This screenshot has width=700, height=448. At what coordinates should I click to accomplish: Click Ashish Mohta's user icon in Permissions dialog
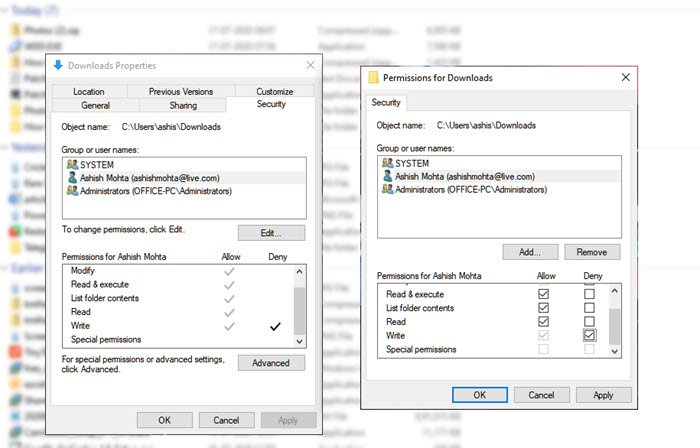click(386, 176)
